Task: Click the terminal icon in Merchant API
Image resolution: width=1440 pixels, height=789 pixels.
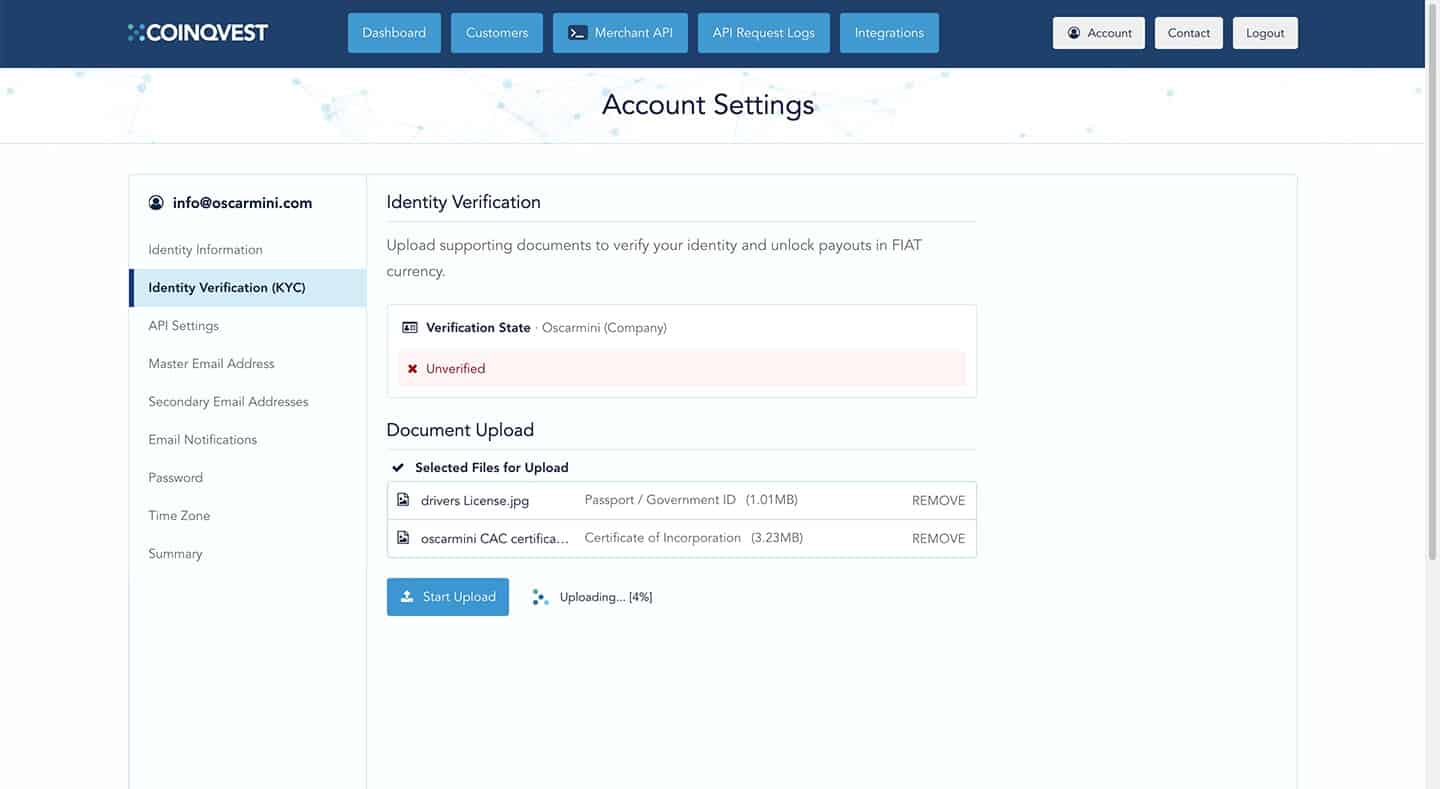Action: pyautogui.click(x=577, y=33)
